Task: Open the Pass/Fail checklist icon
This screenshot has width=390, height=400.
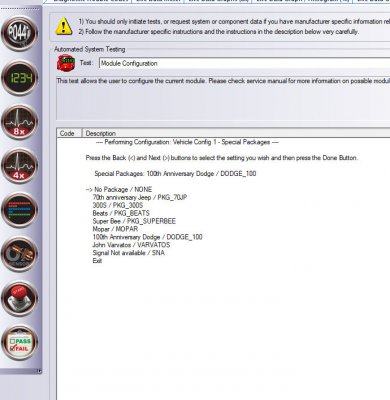Action: pyautogui.click(x=19, y=343)
